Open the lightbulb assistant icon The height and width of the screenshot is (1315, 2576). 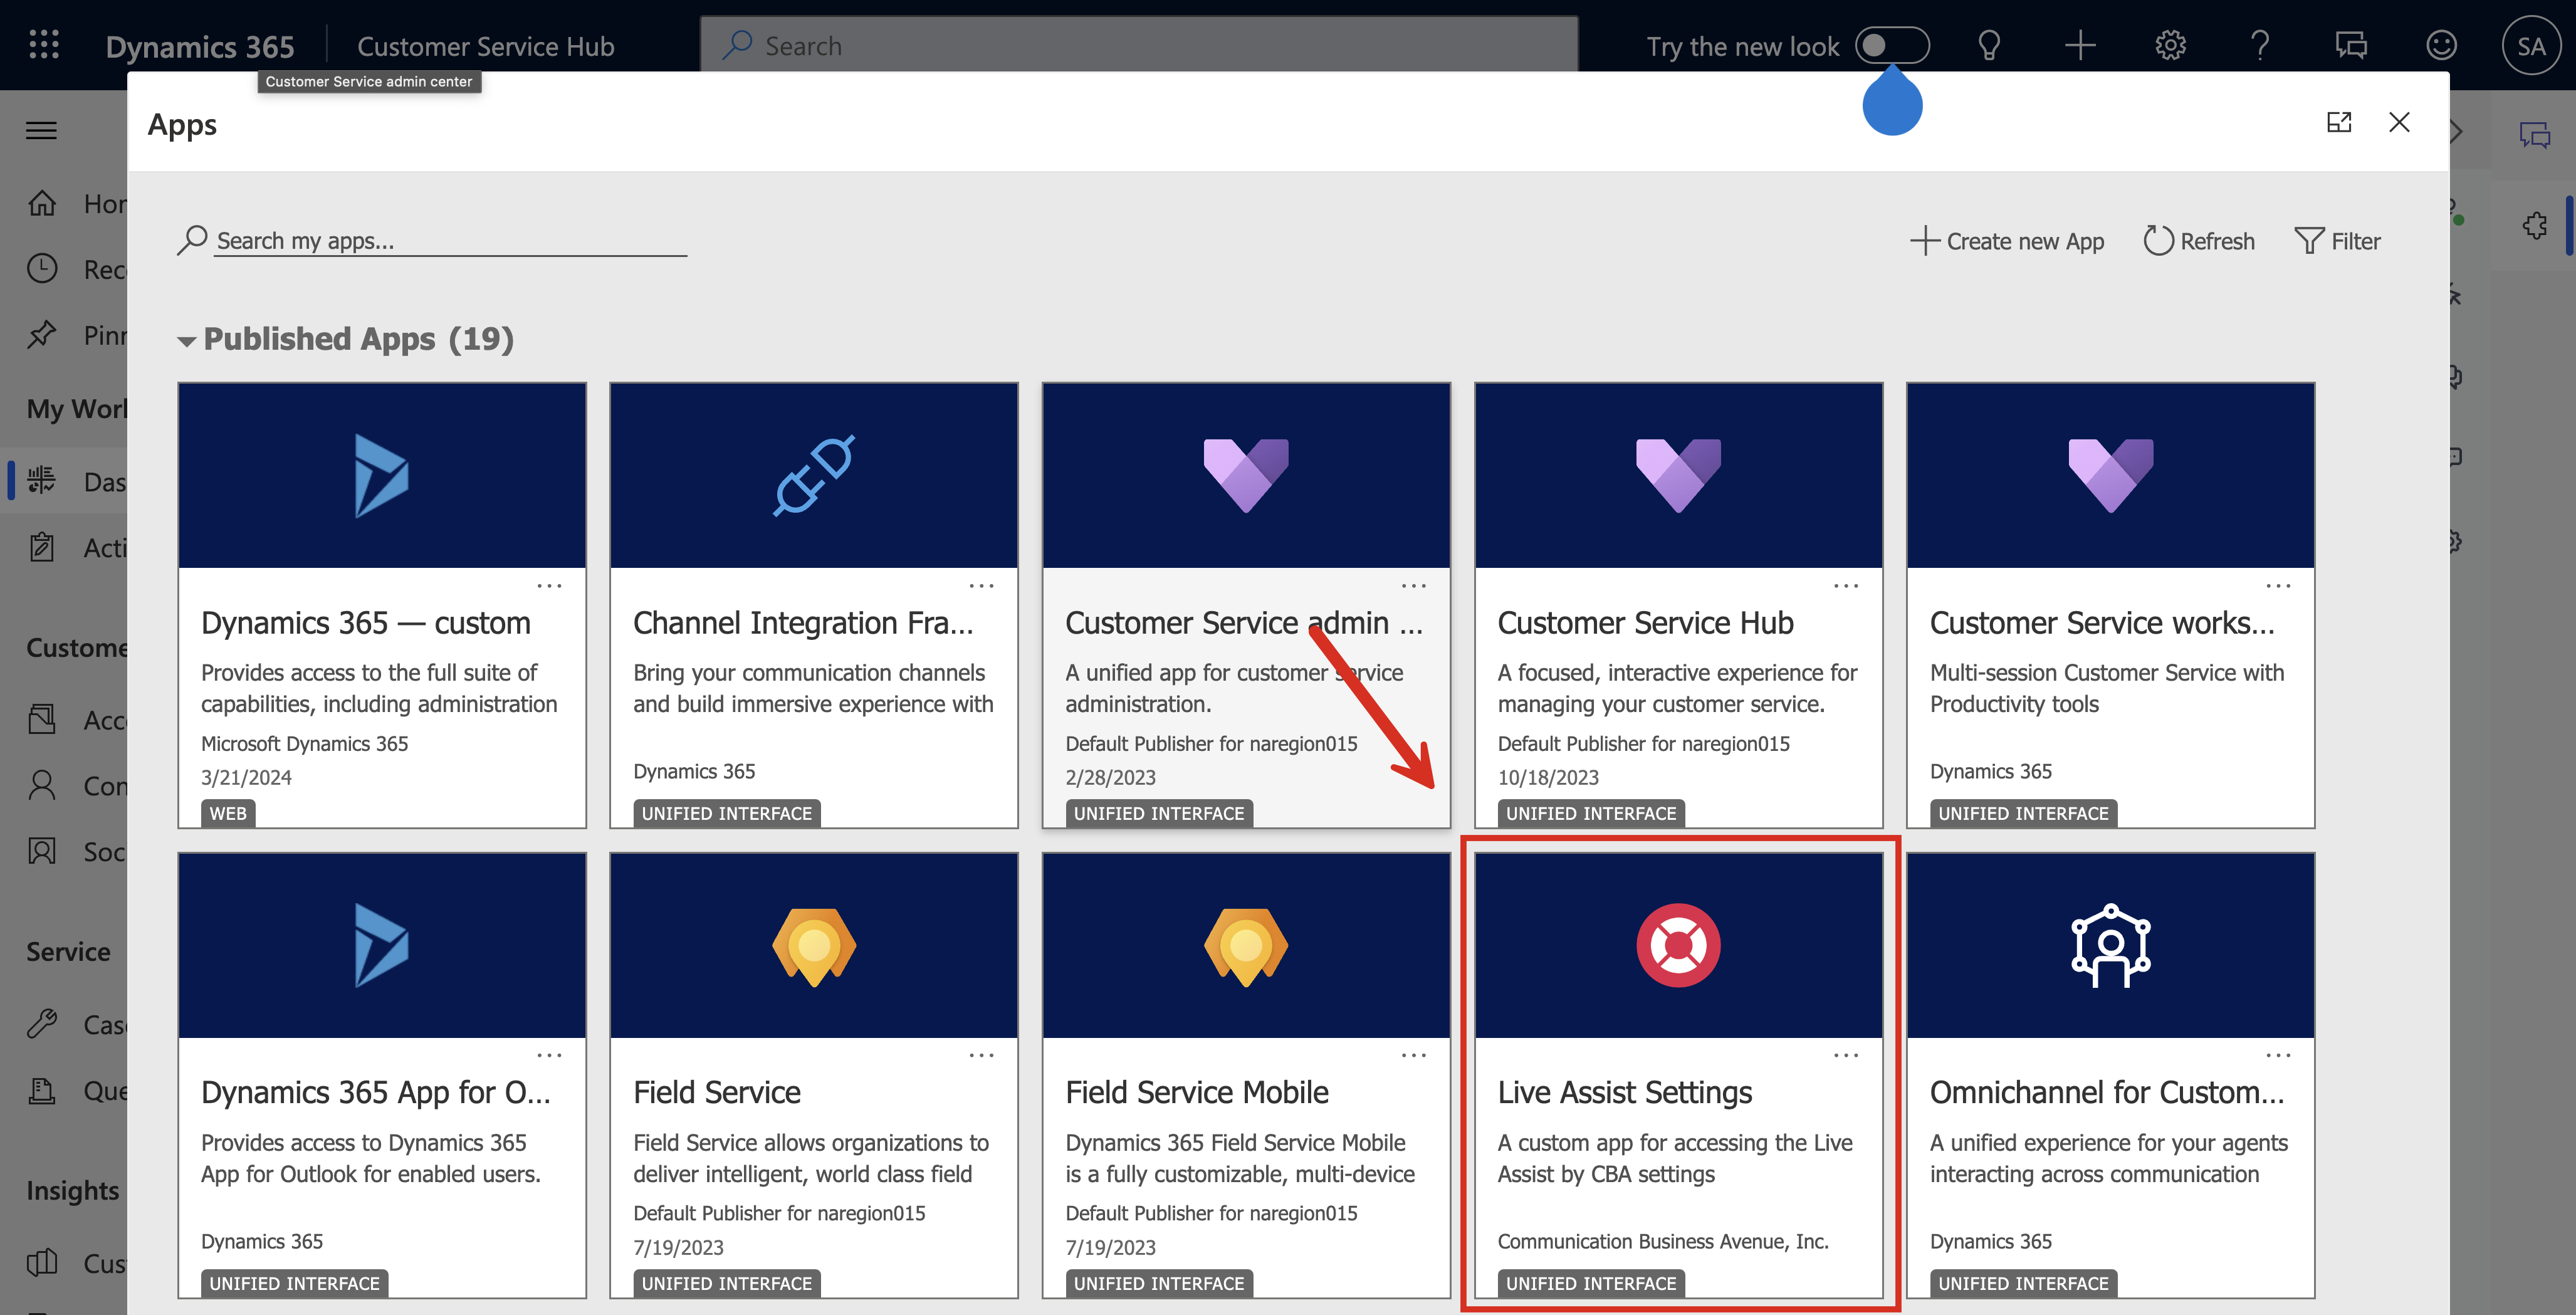[1989, 45]
